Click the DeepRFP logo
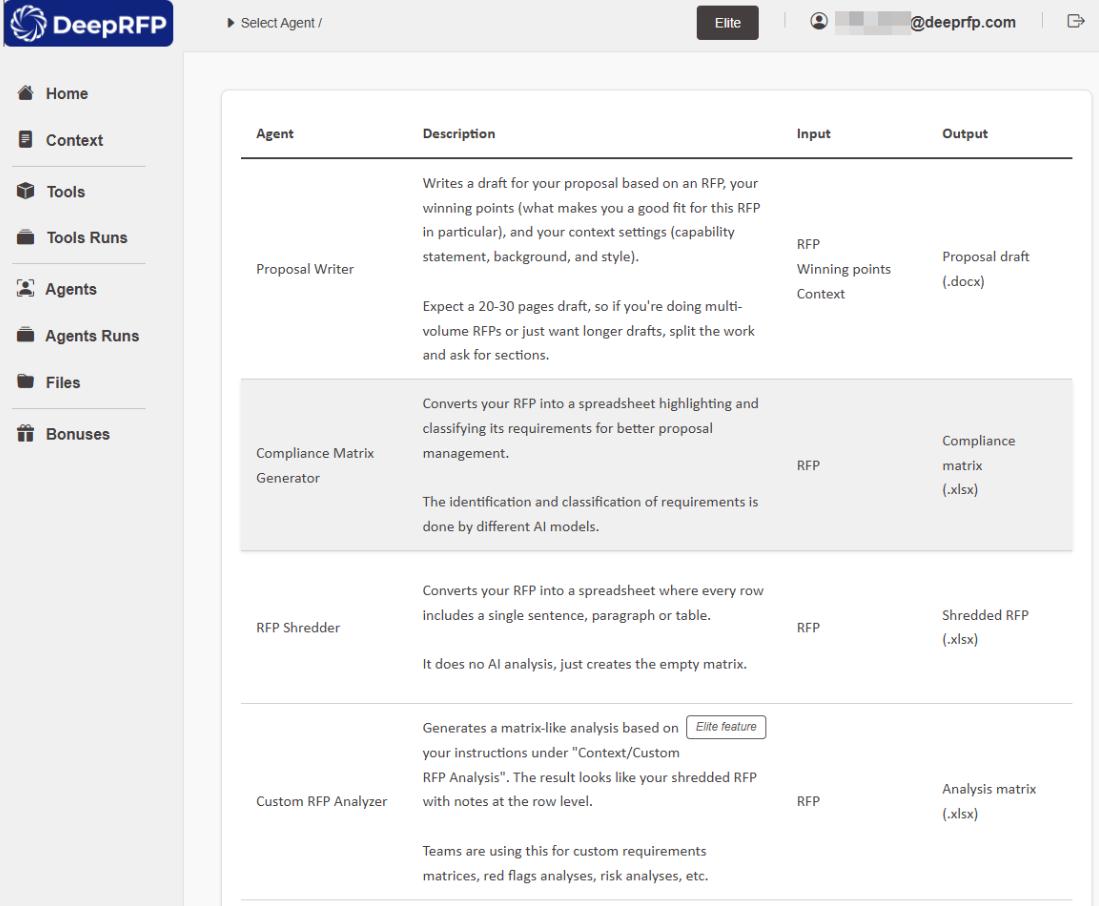 tap(90, 25)
